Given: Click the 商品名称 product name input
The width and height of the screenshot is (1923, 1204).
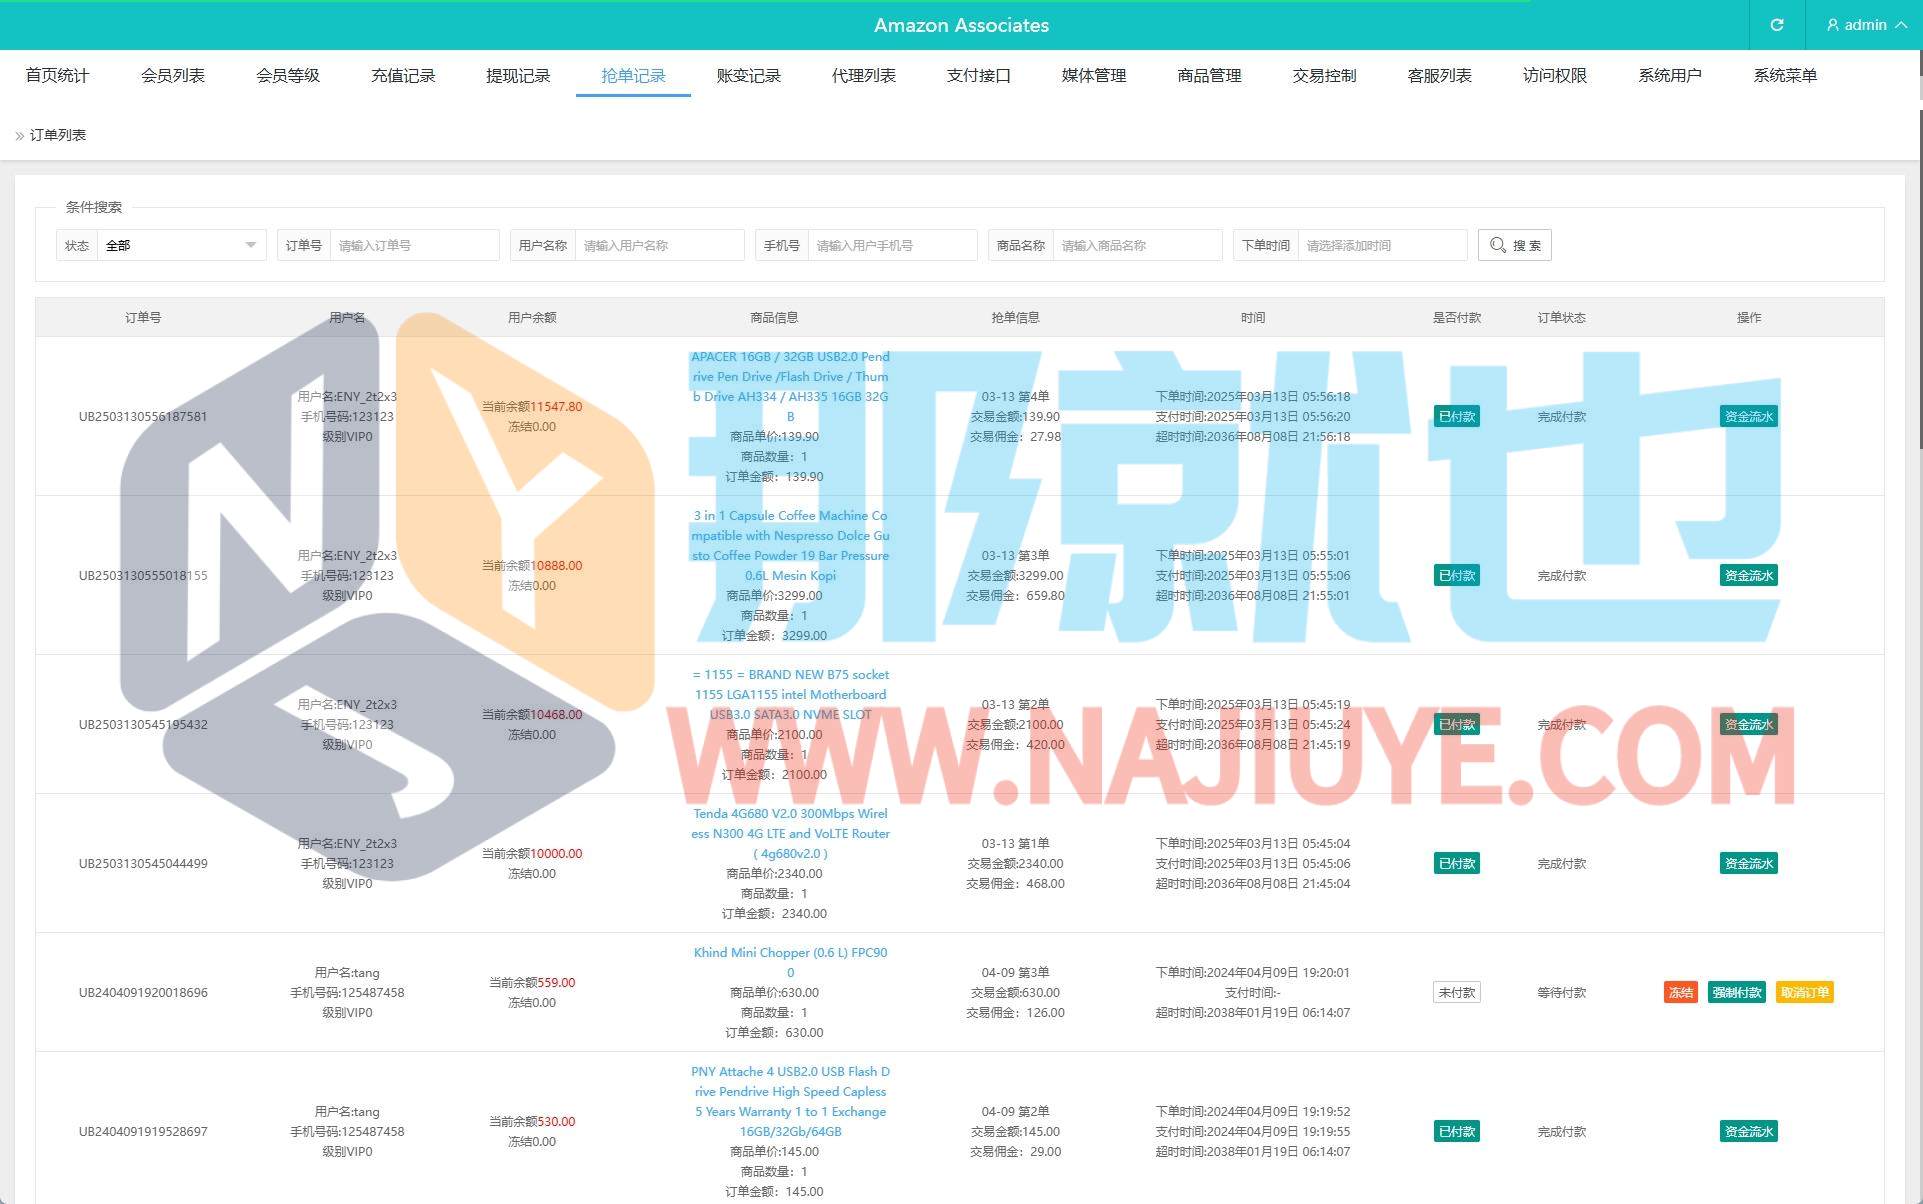Looking at the screenshot, I should pos(1136,245).
